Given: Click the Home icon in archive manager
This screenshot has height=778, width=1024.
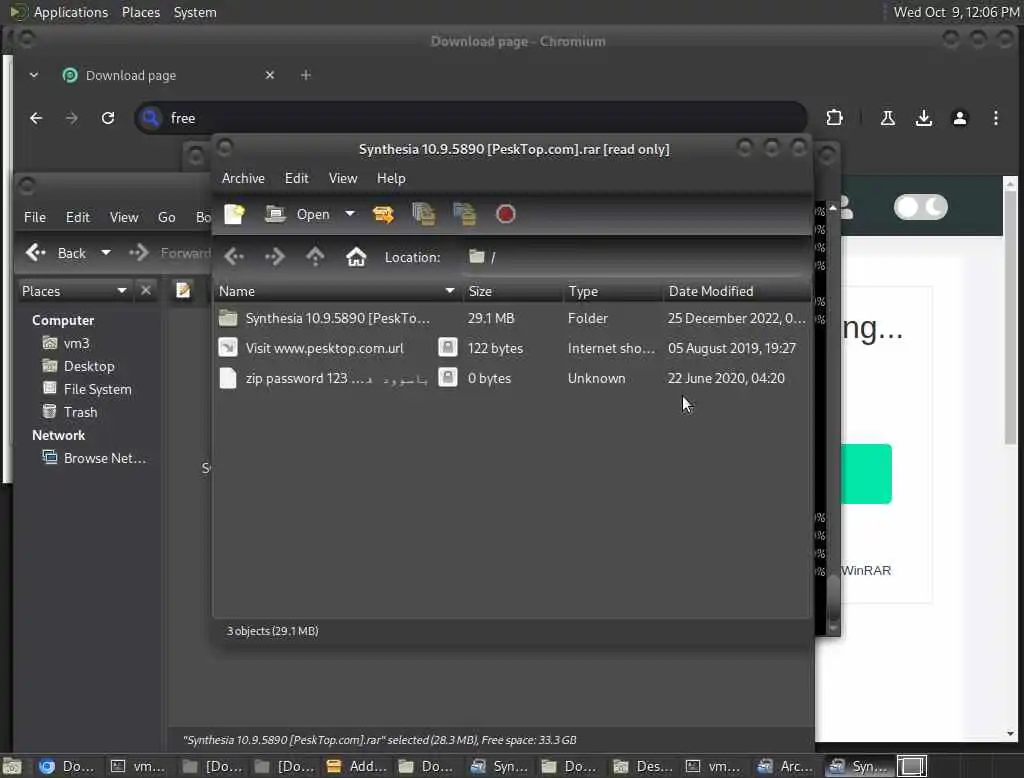Looking at the screenshot, I should [x=356, y=257].
